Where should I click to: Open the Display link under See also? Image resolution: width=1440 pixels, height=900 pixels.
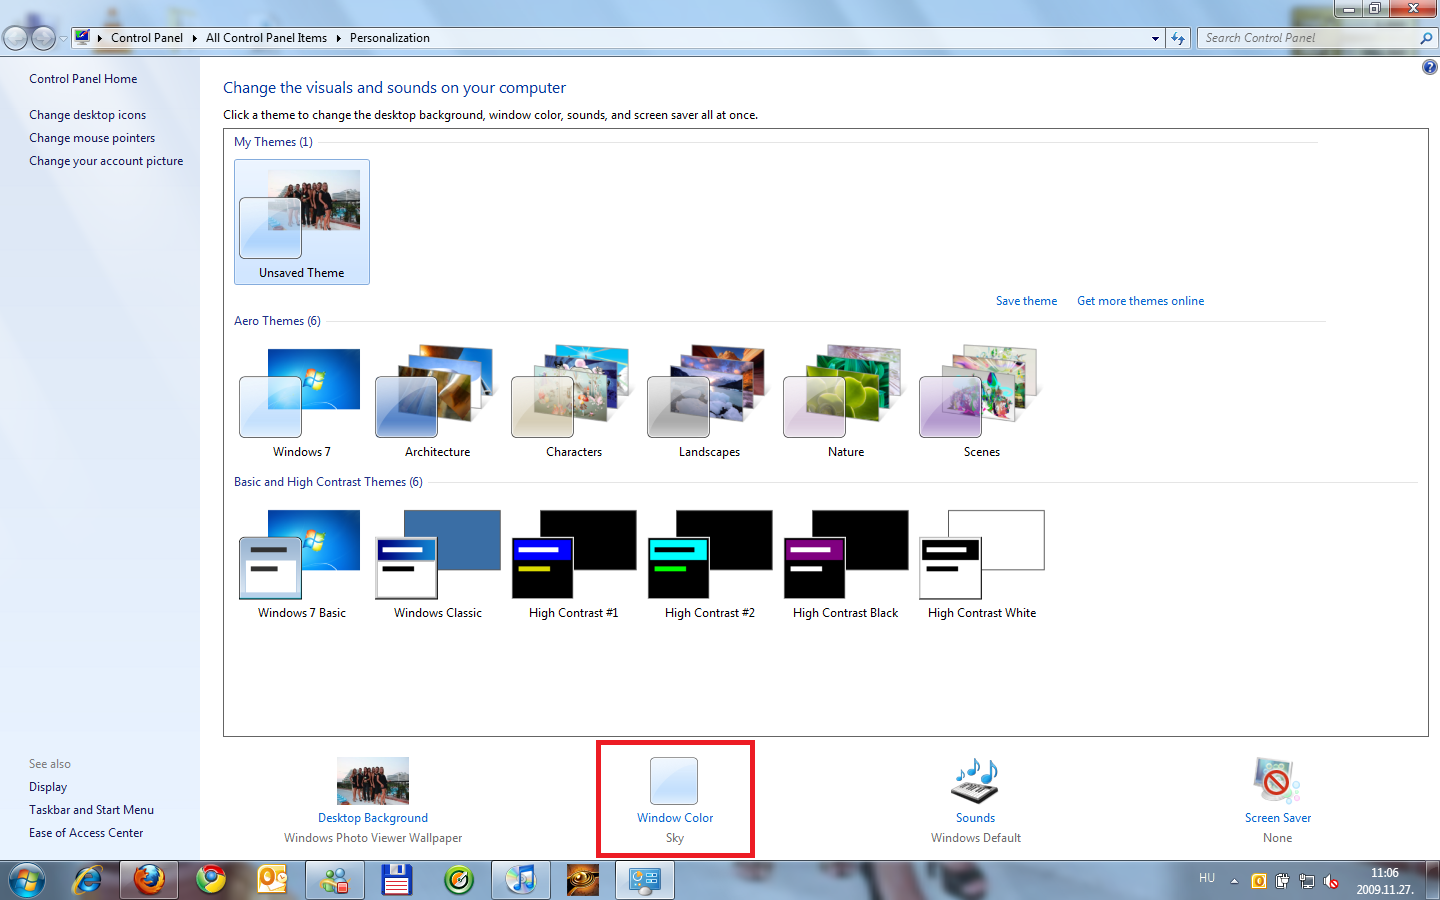point(48,787)
